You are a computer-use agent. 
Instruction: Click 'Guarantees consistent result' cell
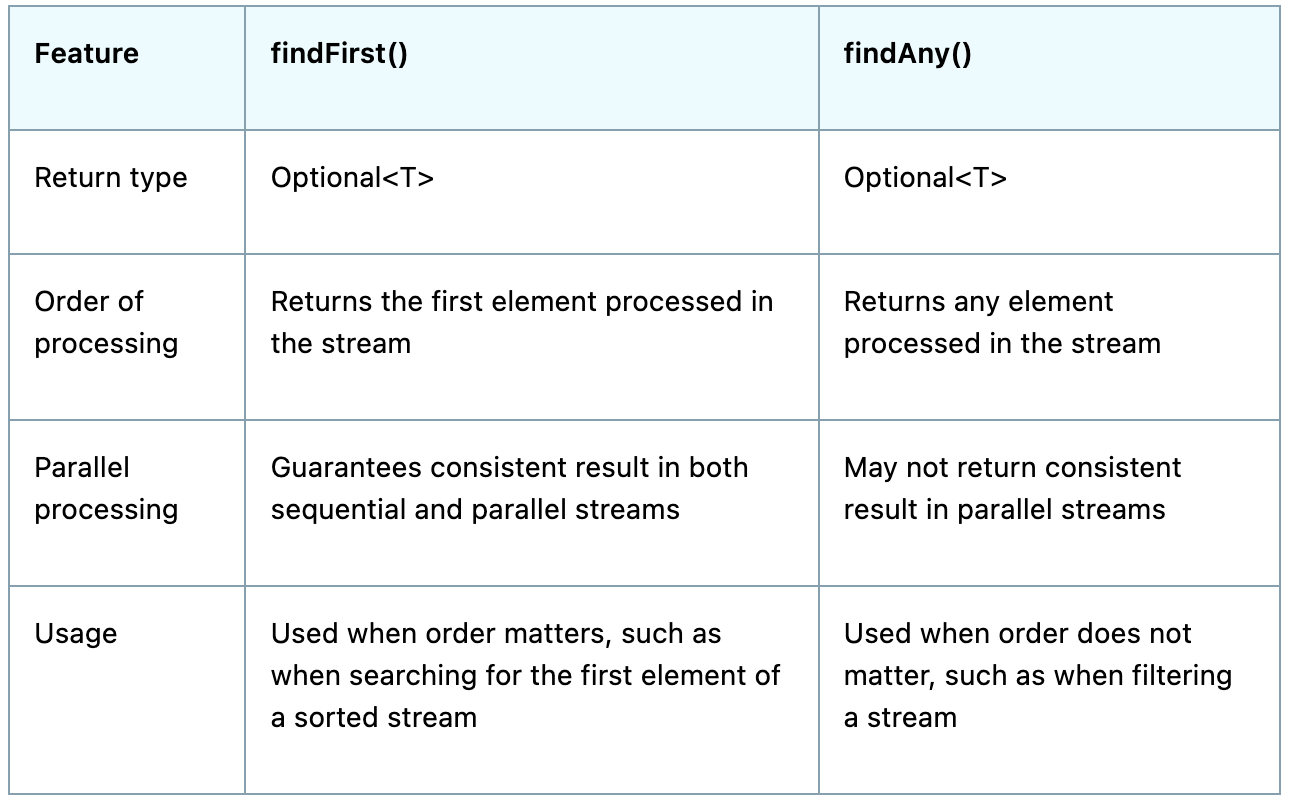509,488
